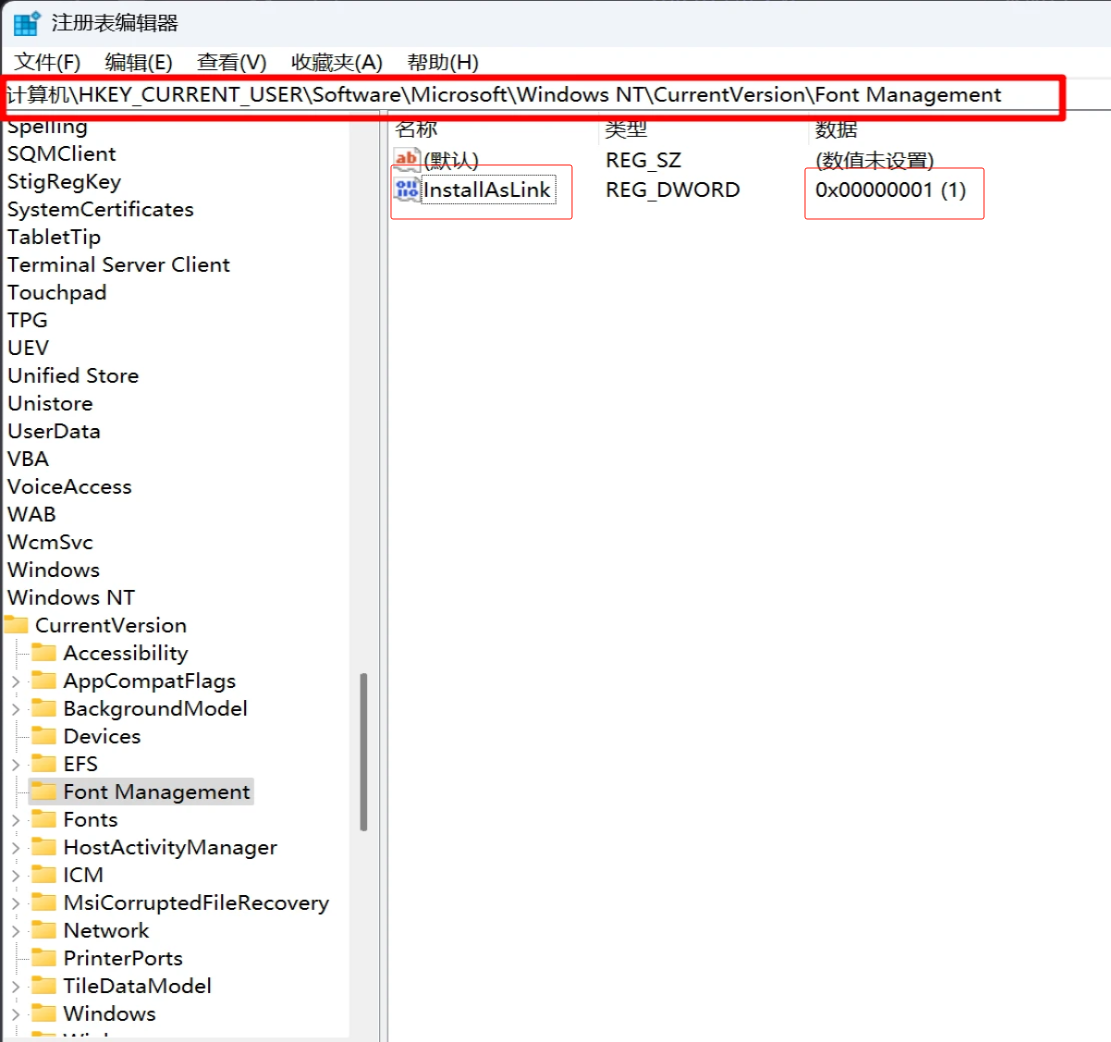
Task: Click the InstallAsLink DWORD value icon
Action: [407, 189]
